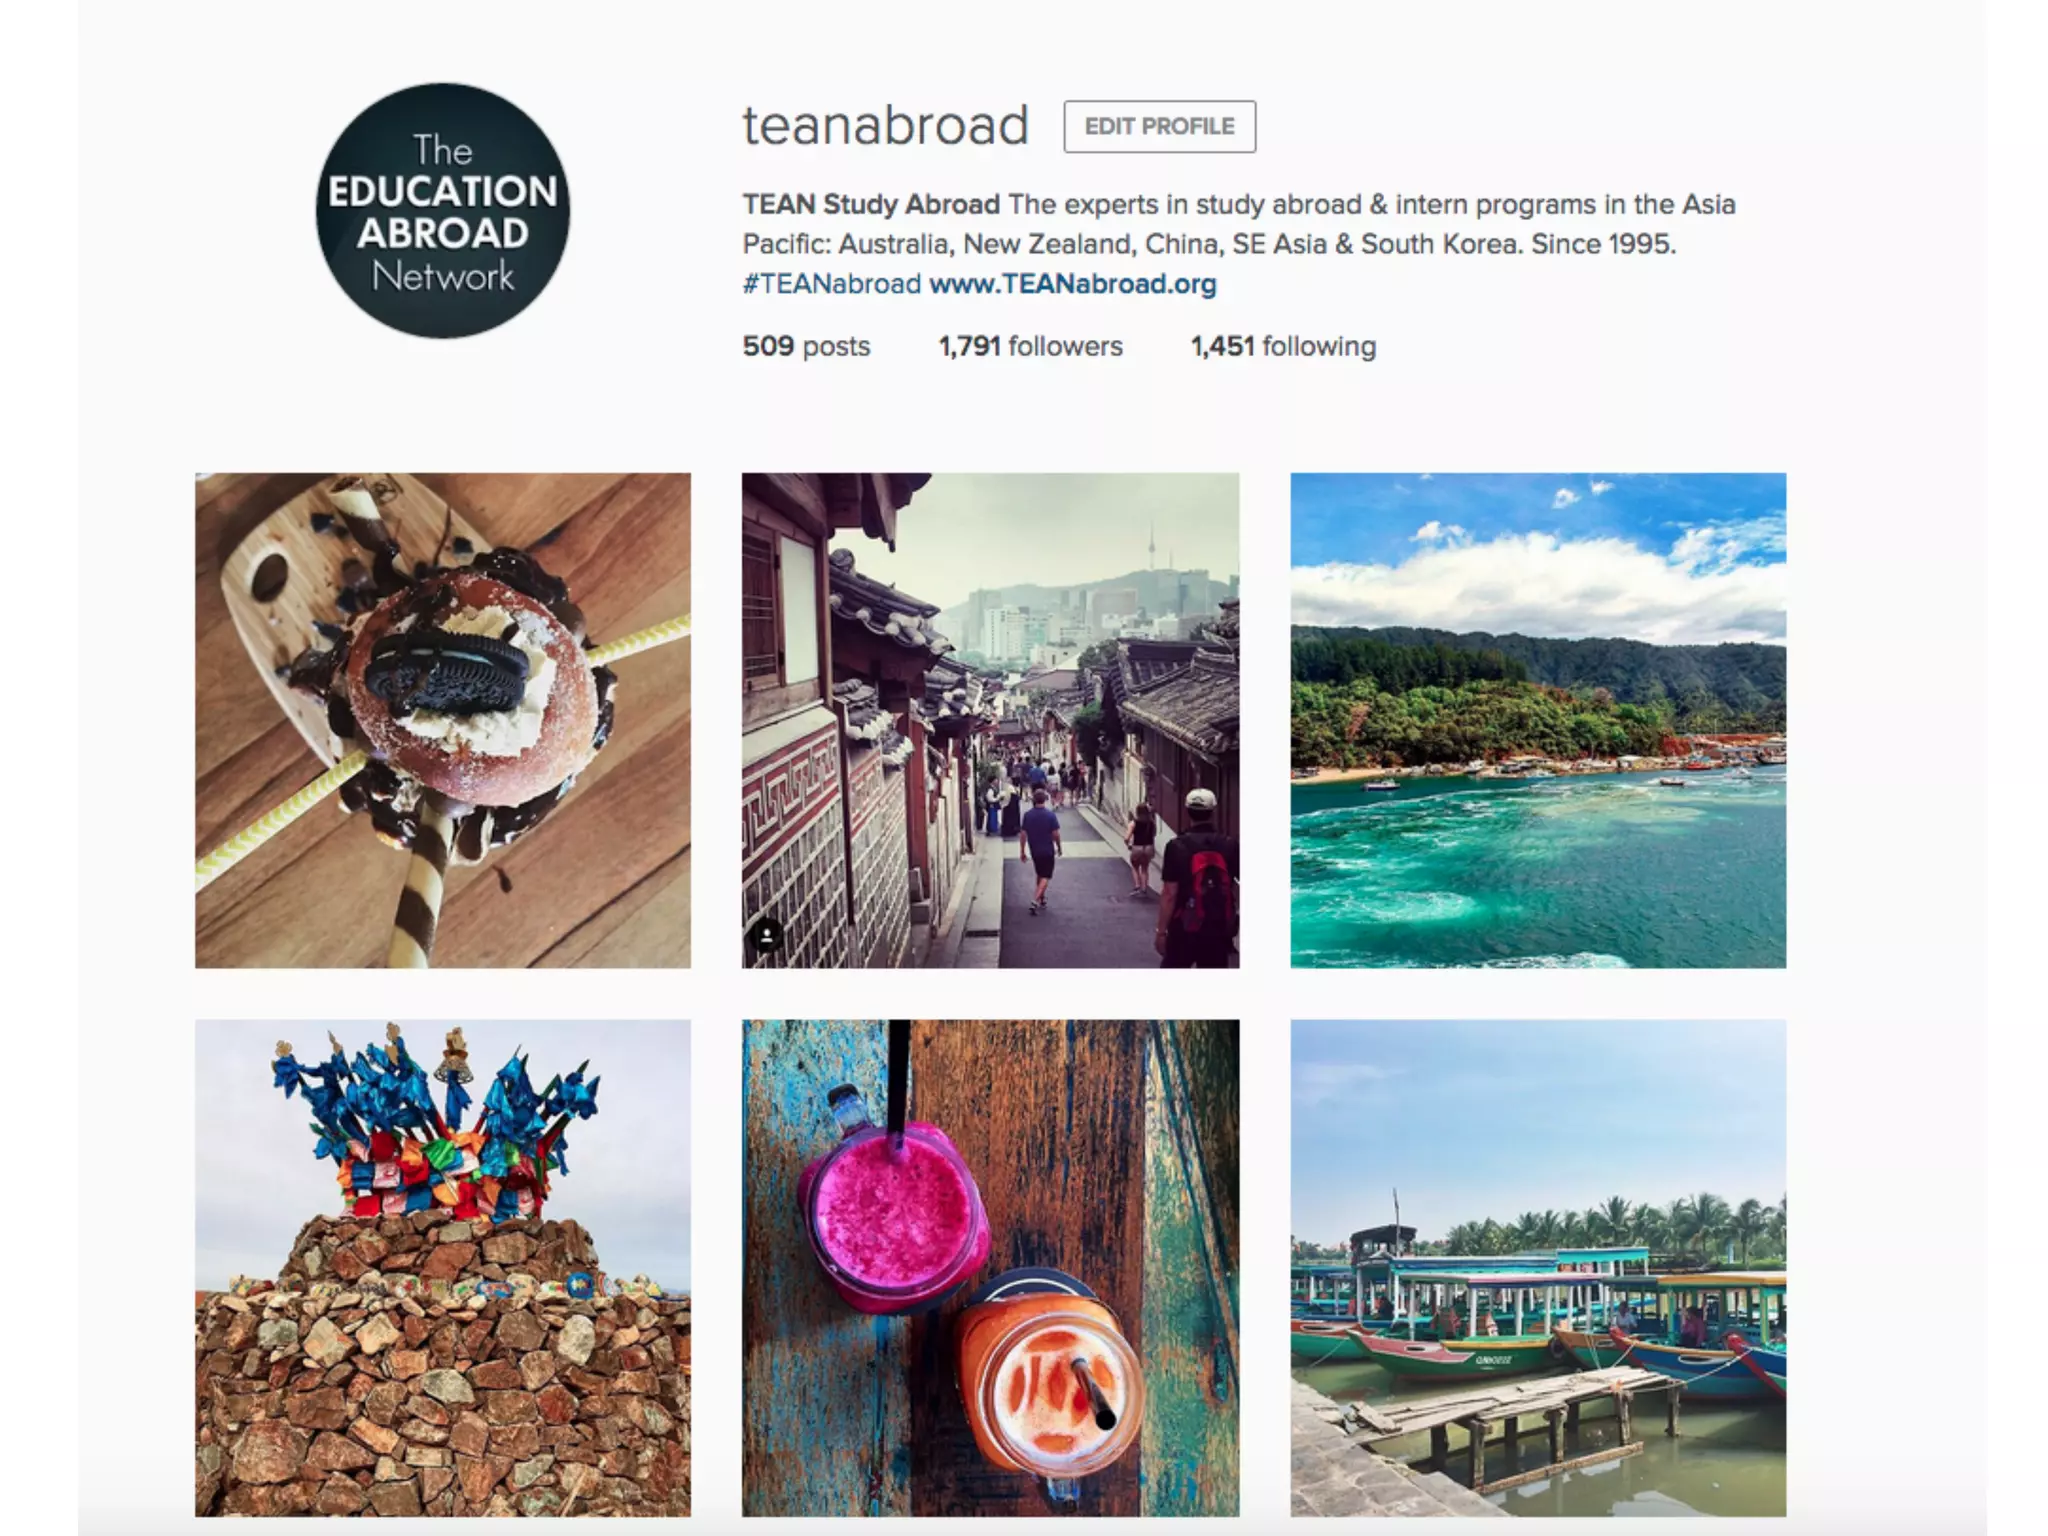The height and width of the screenshot is (1536, 2048).
Task: View the 509 posts count
Action: [806, 346]
